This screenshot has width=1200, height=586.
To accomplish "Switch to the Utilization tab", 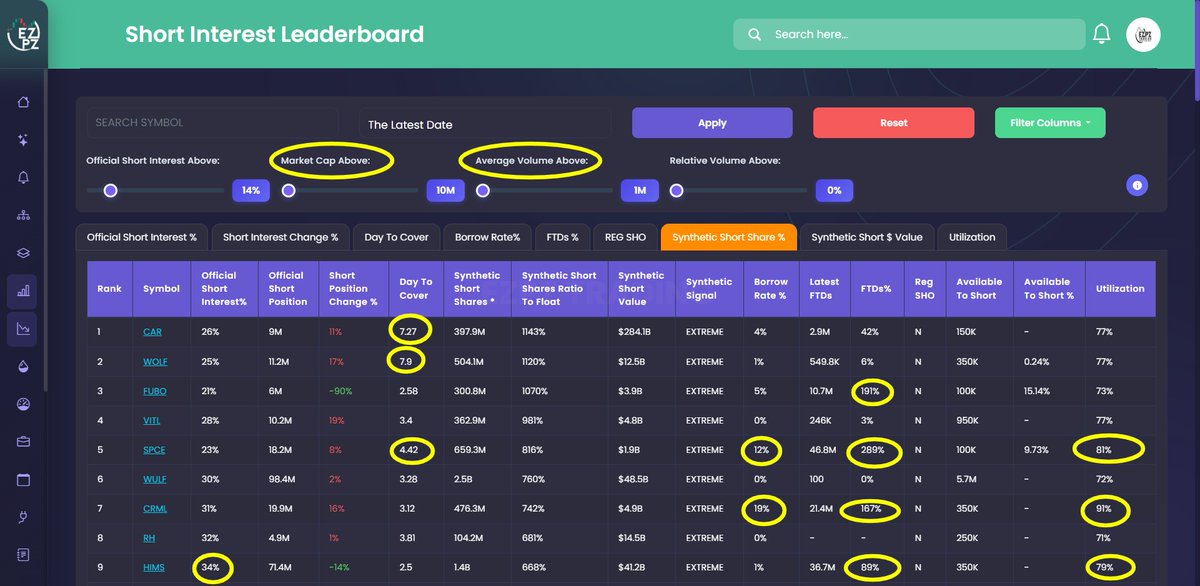I will pyautogui.click(x=972, y=237).
